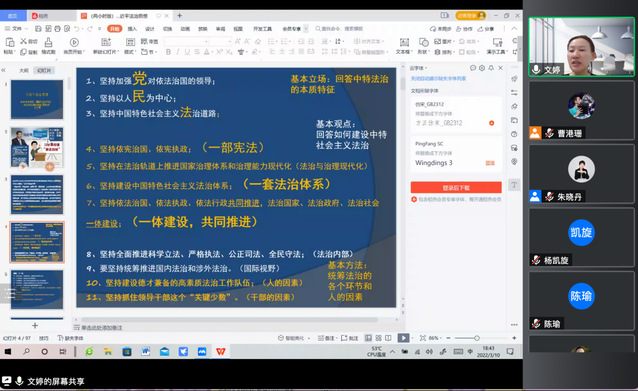Open the font name dropdown

[186, 42]
